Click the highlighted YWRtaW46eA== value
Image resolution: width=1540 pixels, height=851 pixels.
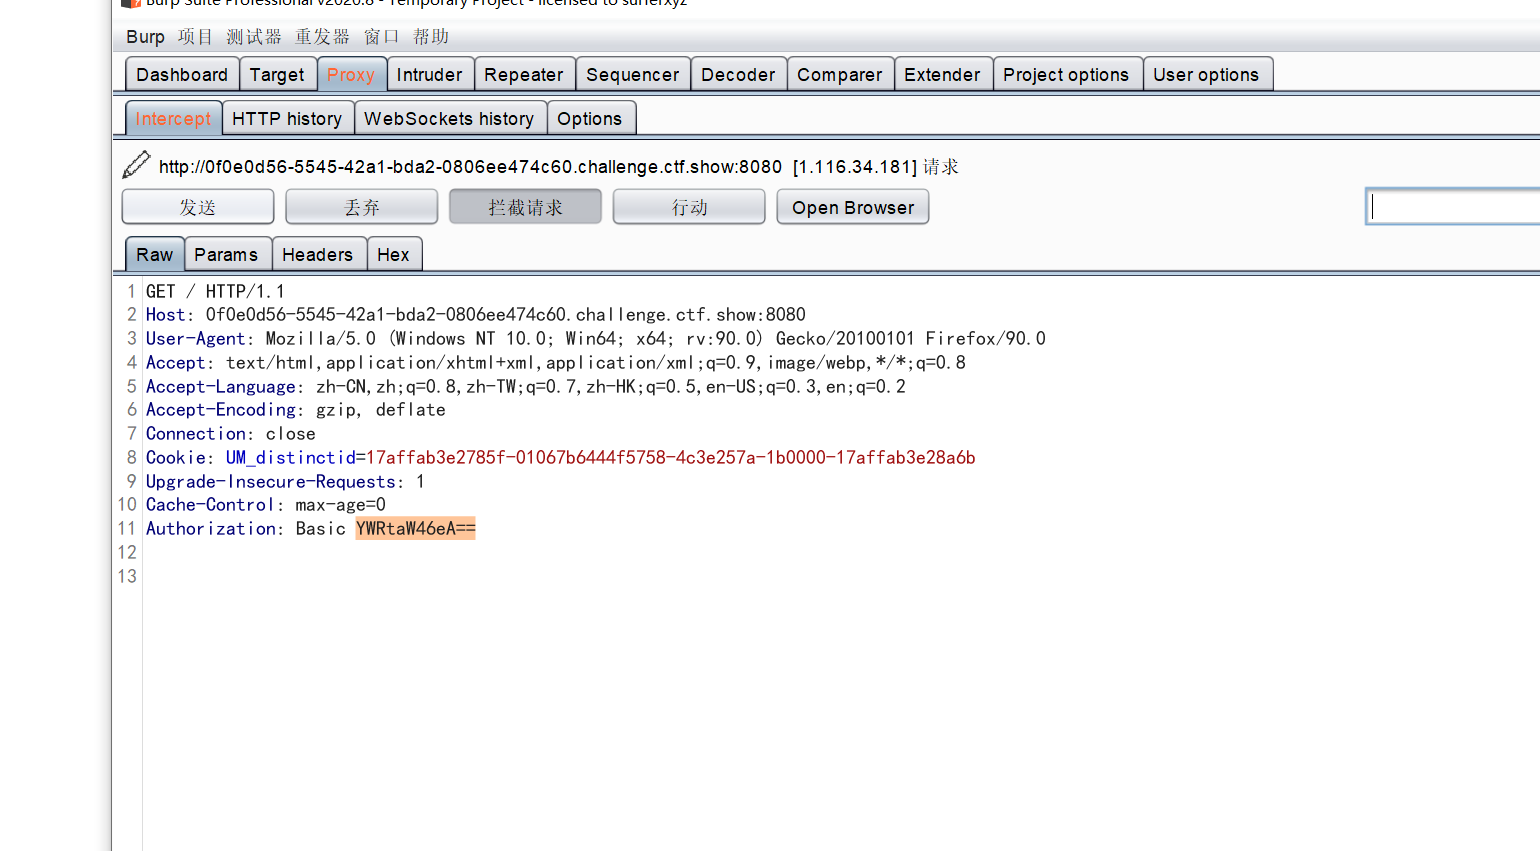(x=416, y=529)
